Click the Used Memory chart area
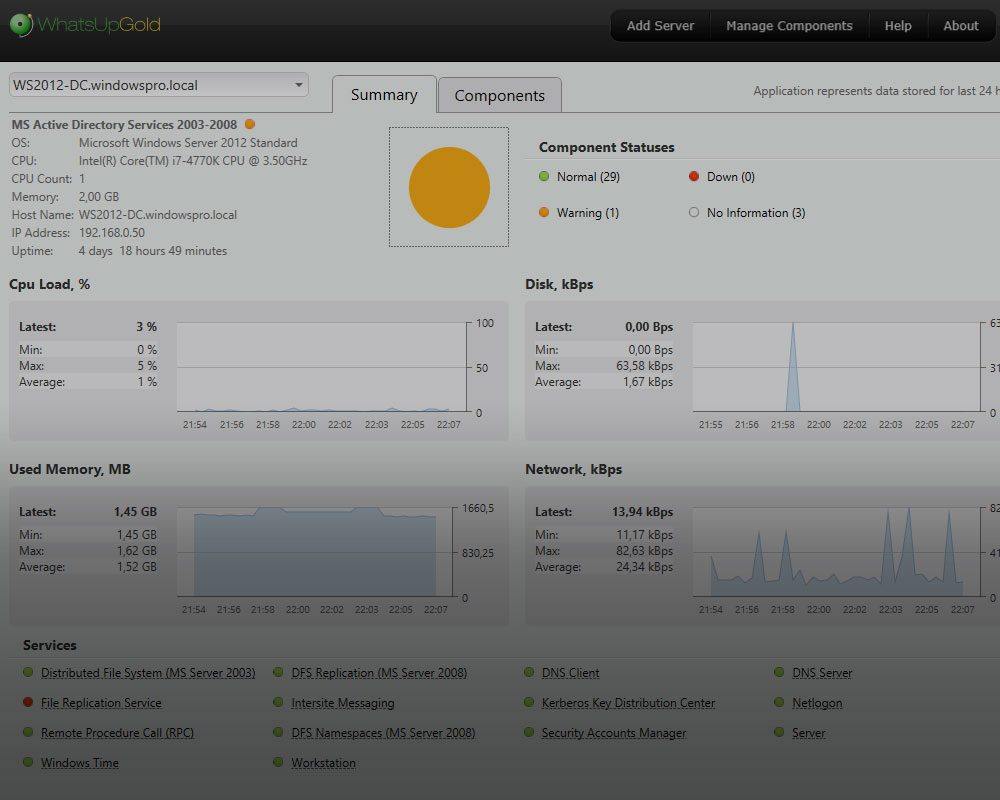Viewport: 1000px width, 800px height. (315, 552)
